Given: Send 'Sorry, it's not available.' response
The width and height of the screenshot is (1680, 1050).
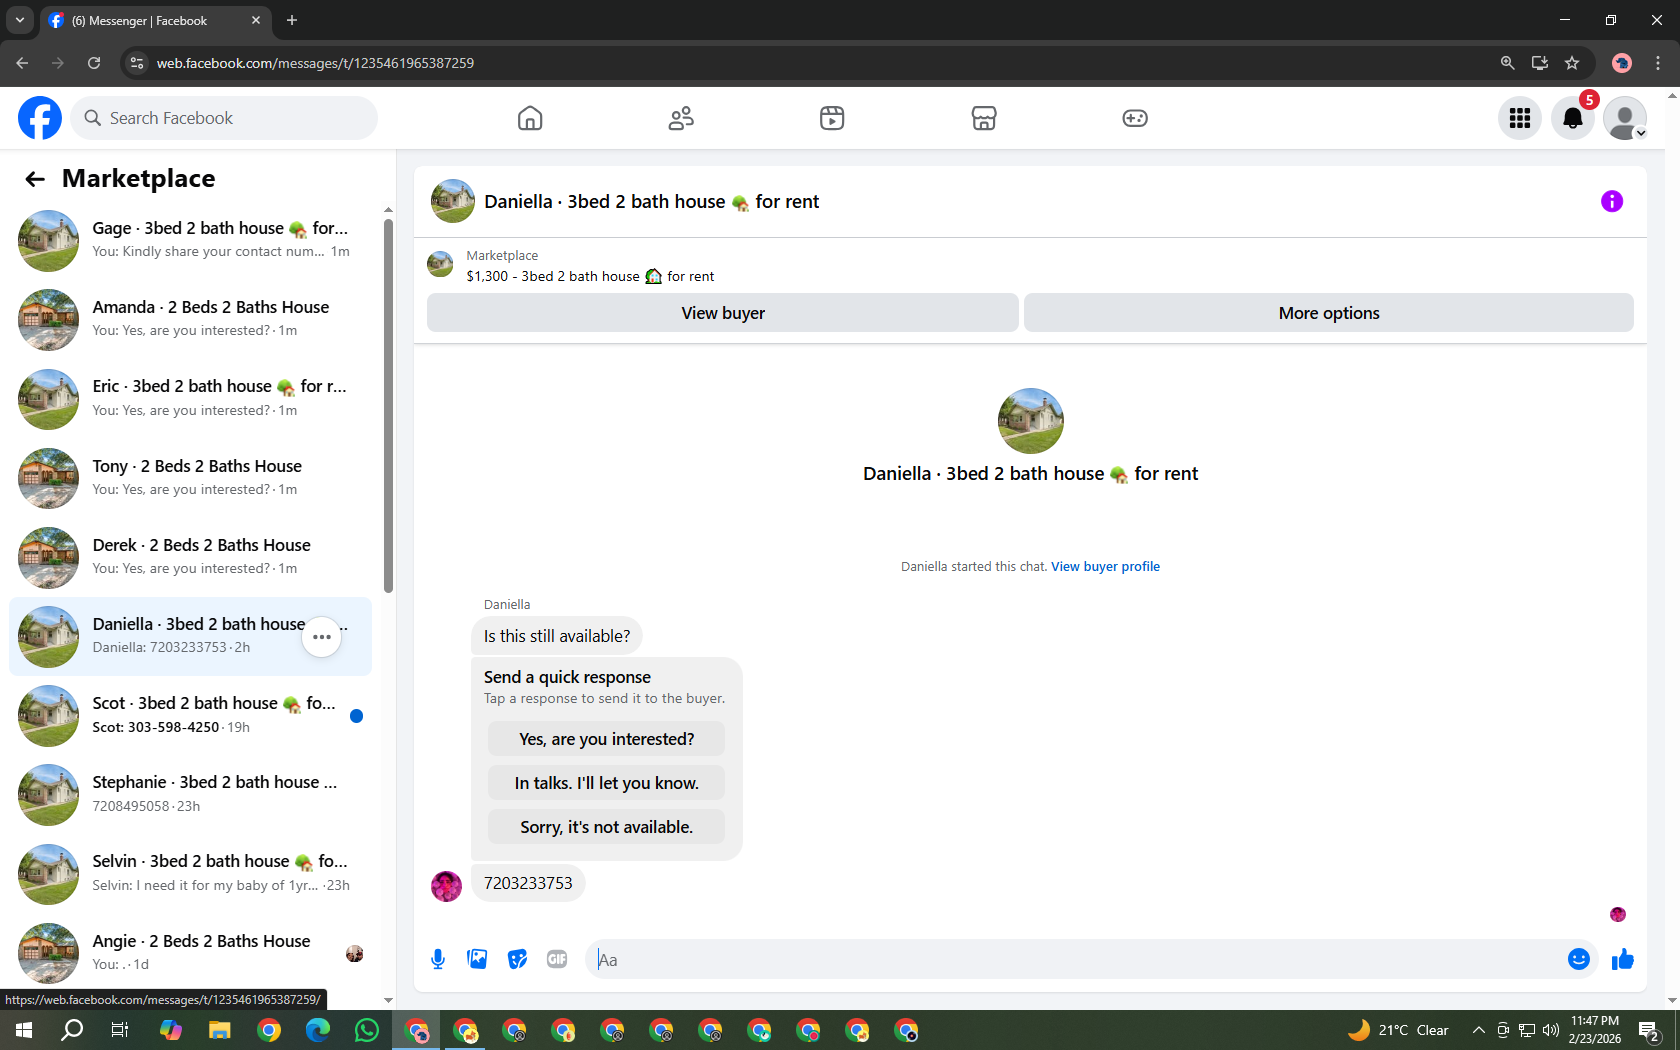Looking at the screenshot, I should click(606, 827).
